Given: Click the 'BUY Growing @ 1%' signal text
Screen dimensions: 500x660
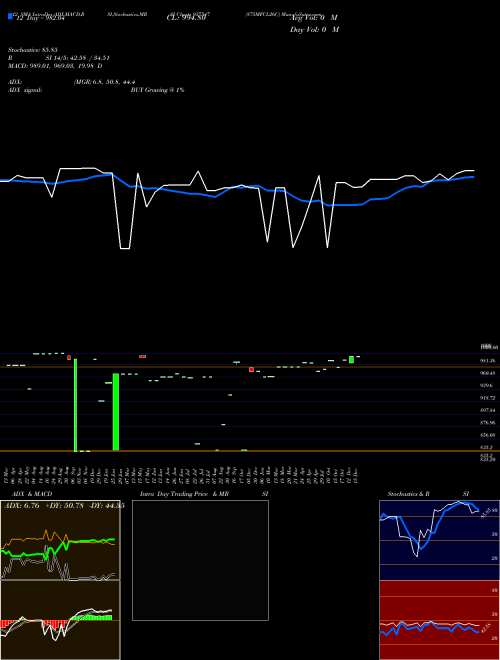Looking at the screenshot, I should click(x=157, y=90).
